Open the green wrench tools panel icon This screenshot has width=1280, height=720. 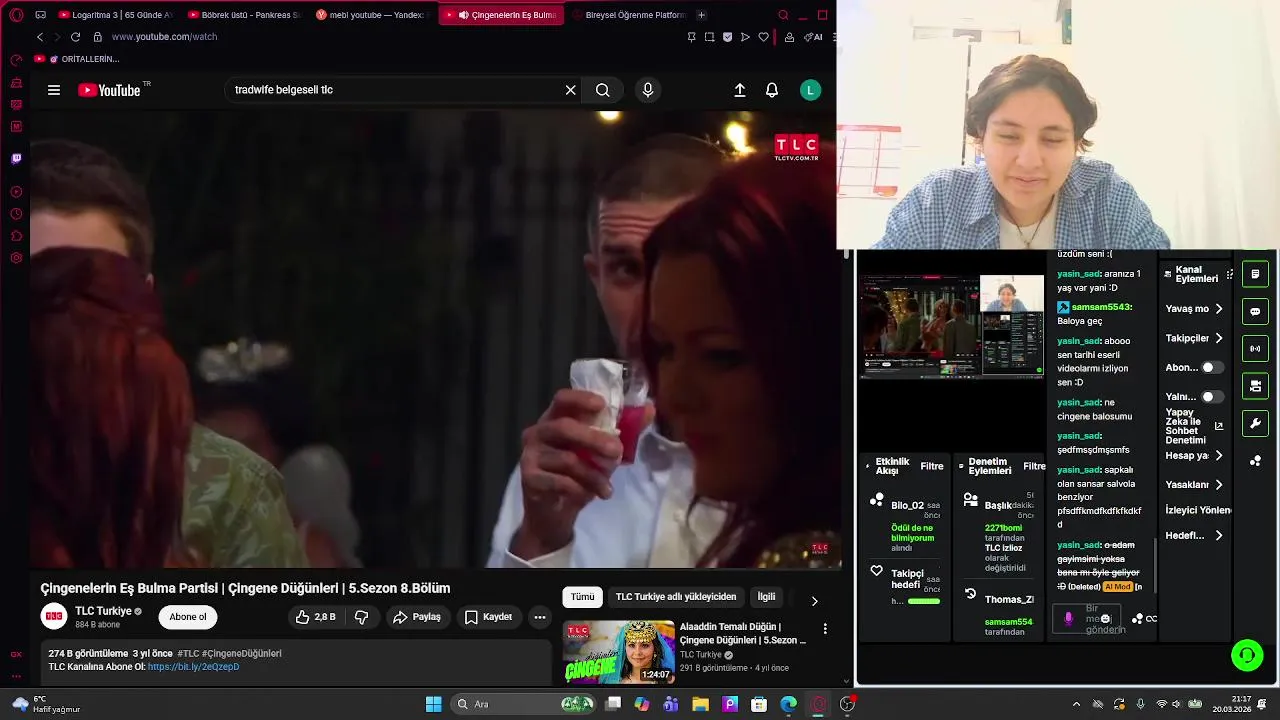[x=1255, y=424]
